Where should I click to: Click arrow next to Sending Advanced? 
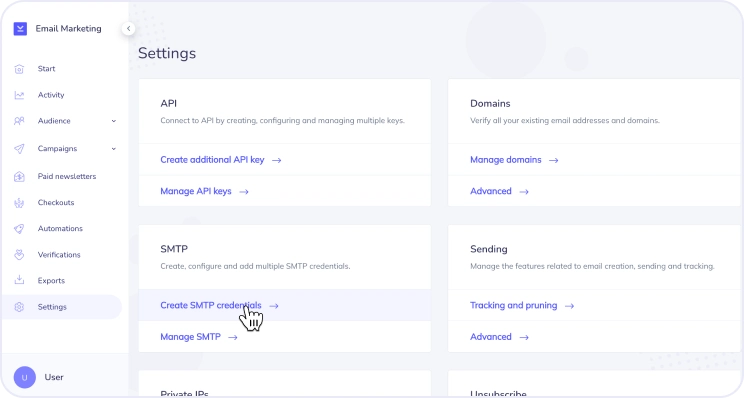[524, 337]
